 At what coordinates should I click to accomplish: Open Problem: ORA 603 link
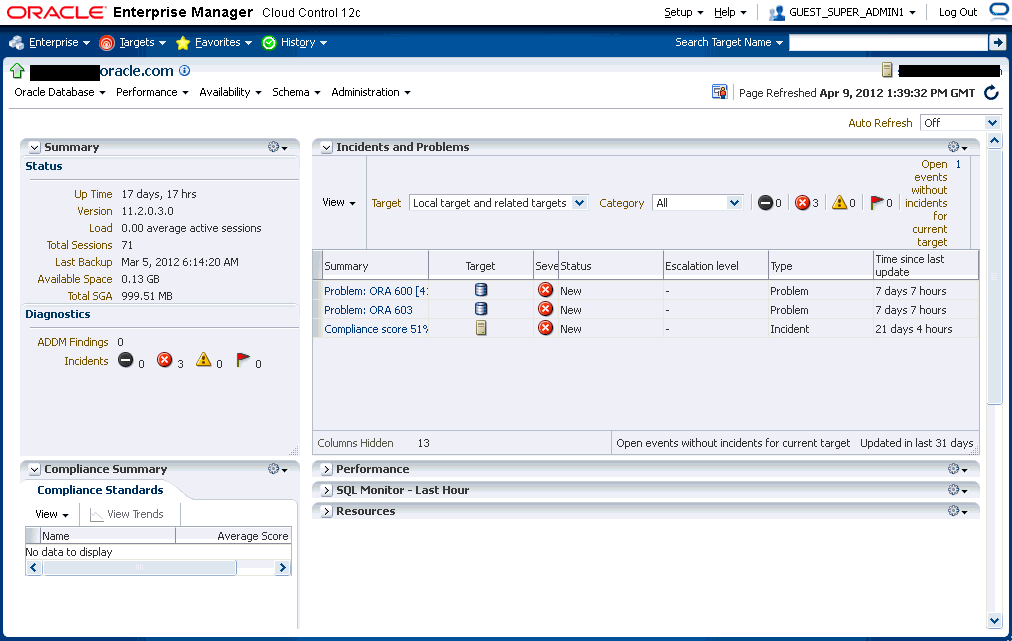click(368, 310)
